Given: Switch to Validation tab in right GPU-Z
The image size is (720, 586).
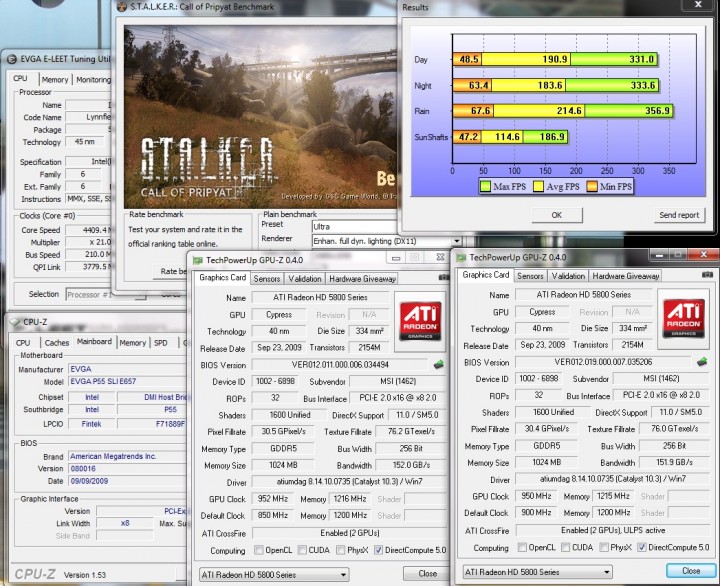Looking at the screenshot, I should tap(568, 276).
